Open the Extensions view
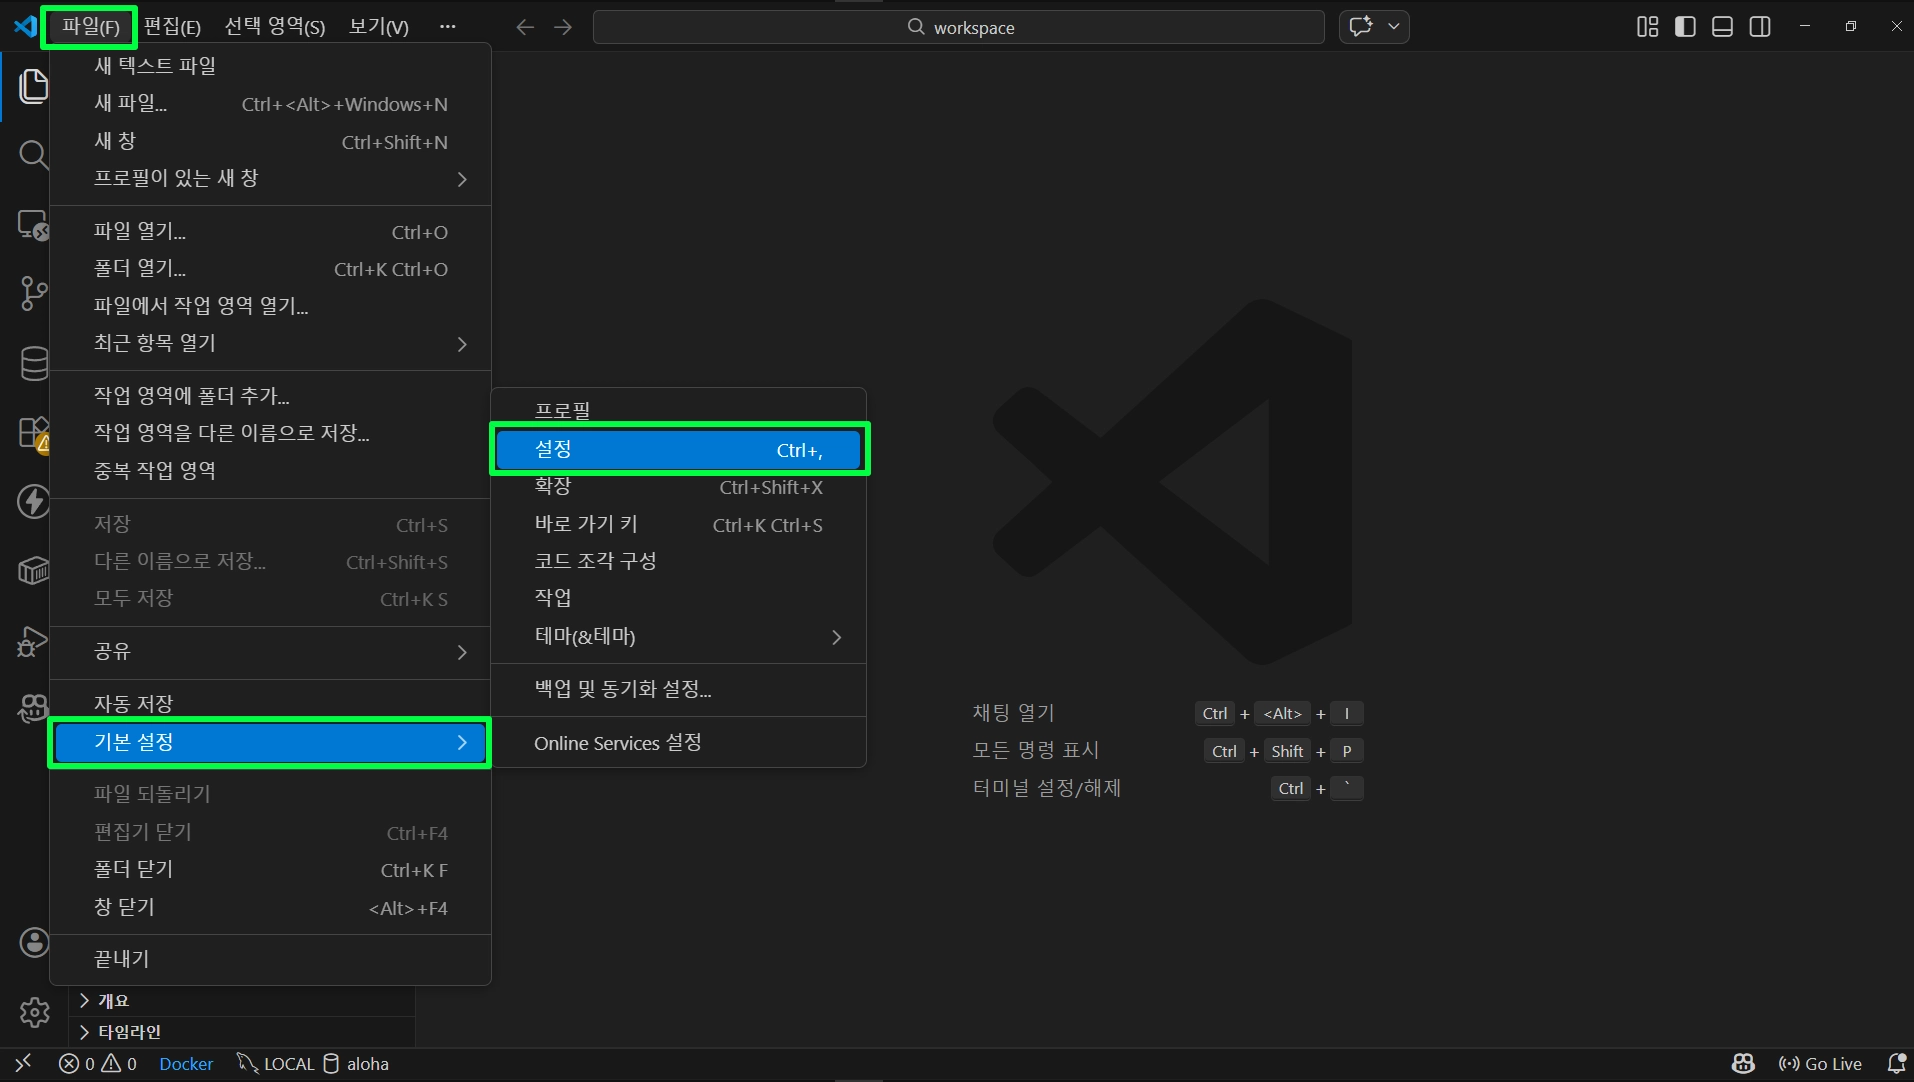The height and width of the screenshot is (1082, 1914). 33,434
